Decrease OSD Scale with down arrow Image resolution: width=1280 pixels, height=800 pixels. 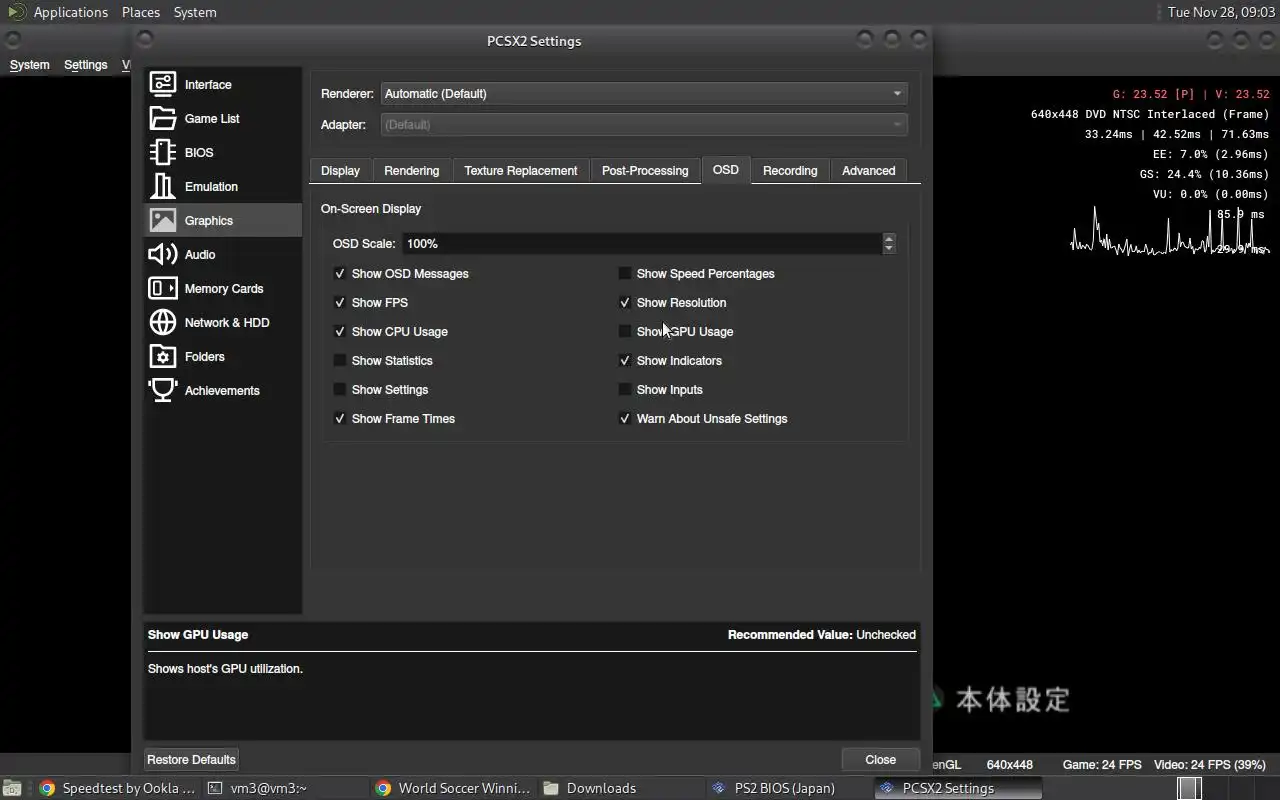coord(889,248)
